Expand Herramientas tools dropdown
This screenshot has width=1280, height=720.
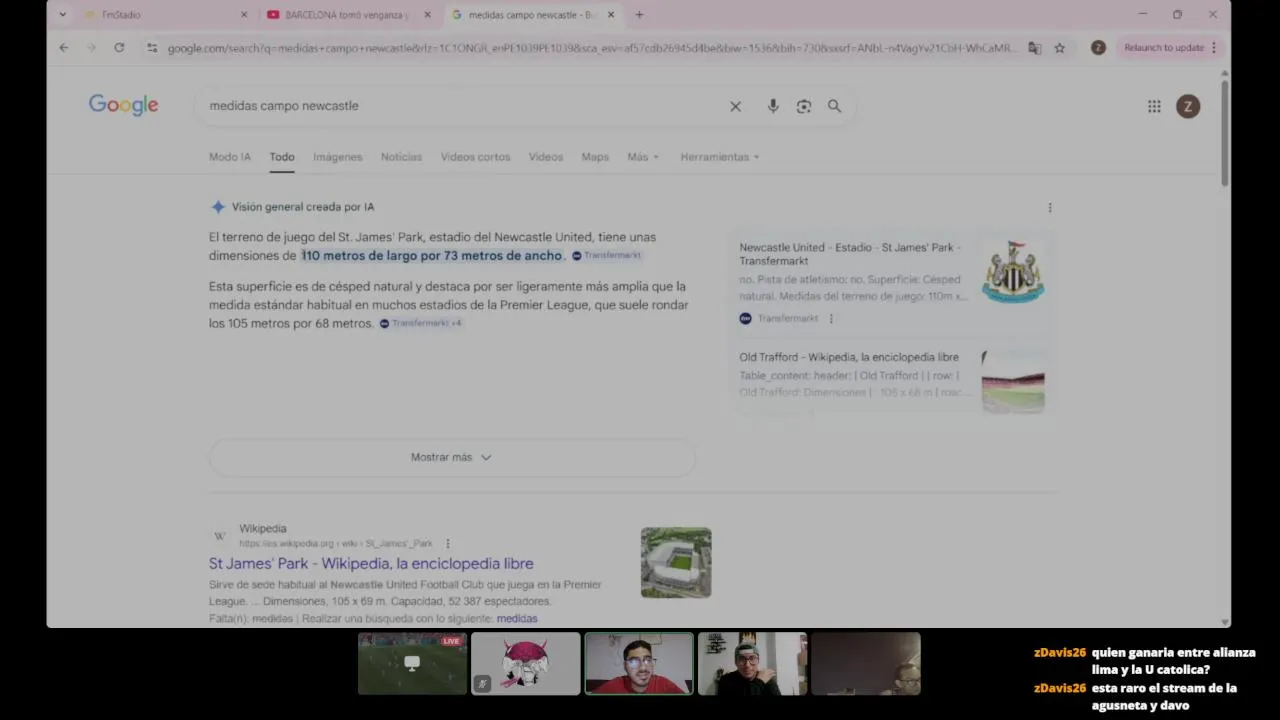coord(720,157)
